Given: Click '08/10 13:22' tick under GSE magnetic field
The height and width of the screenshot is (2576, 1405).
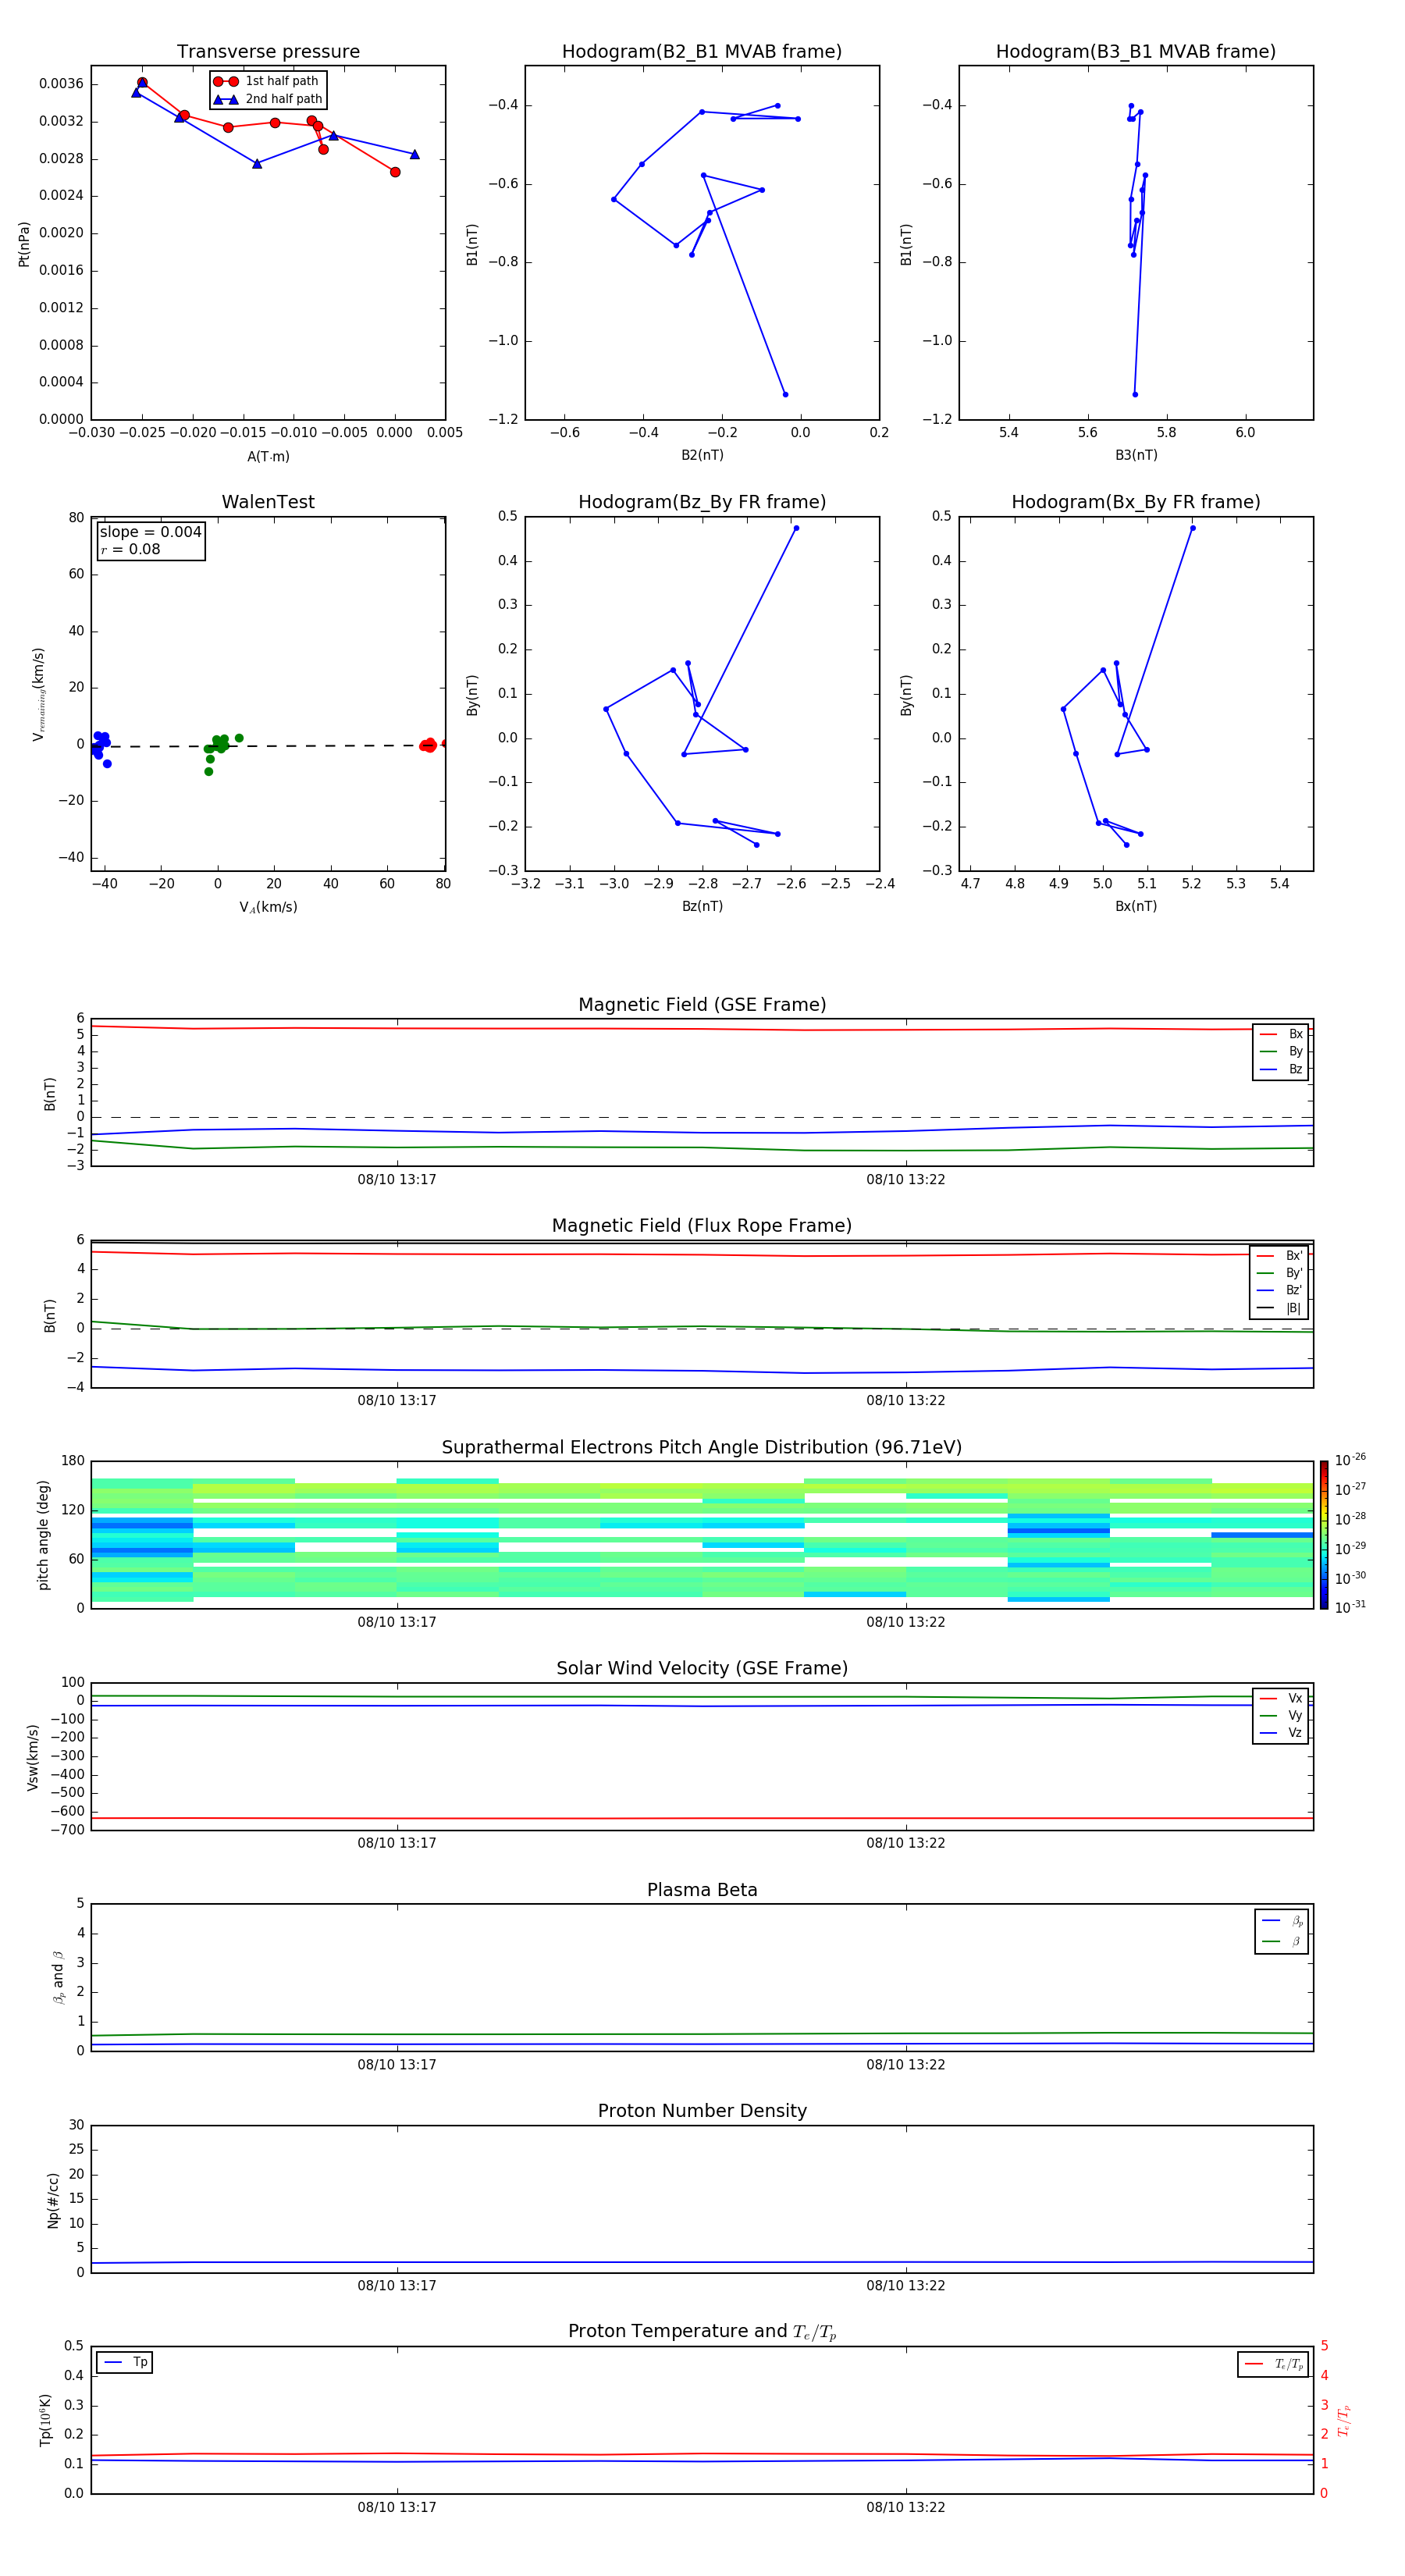Looking at the screenshot, I should click(906, 1180).
